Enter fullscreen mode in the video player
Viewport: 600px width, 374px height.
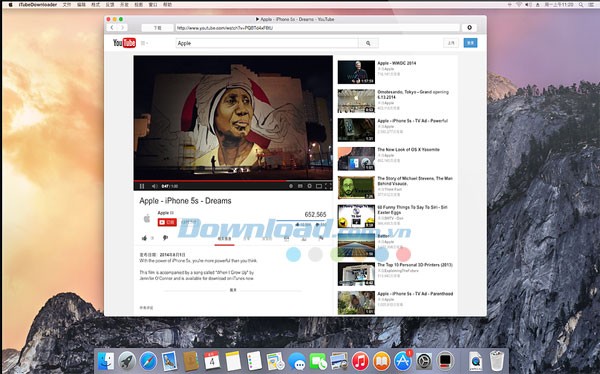click(x=328, y=186)
